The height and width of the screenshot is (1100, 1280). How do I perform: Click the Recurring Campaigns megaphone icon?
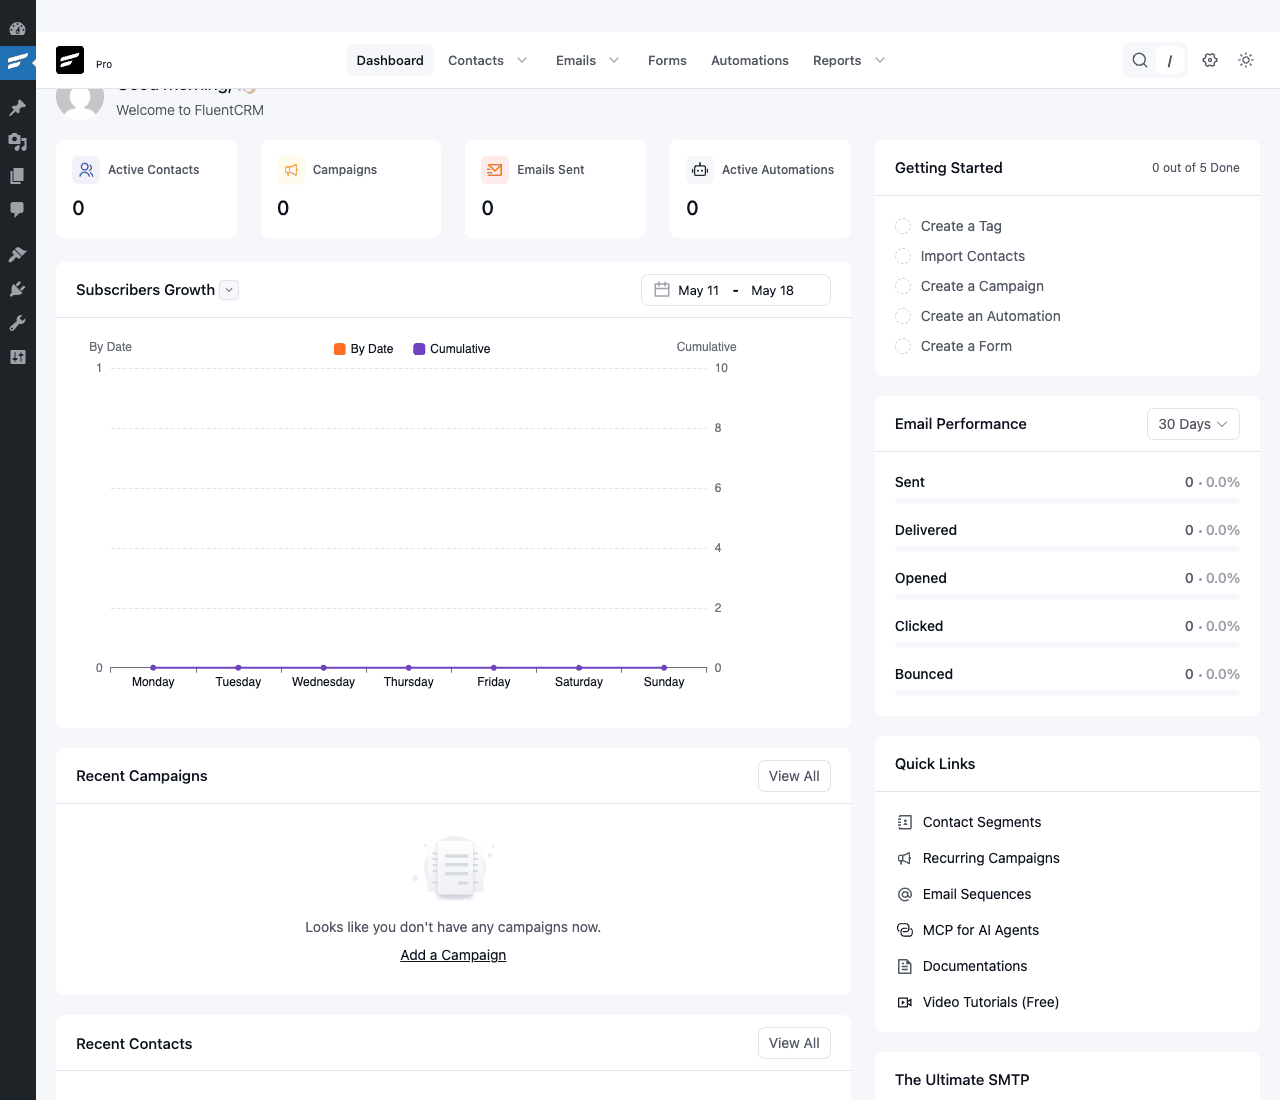point(905,858)
